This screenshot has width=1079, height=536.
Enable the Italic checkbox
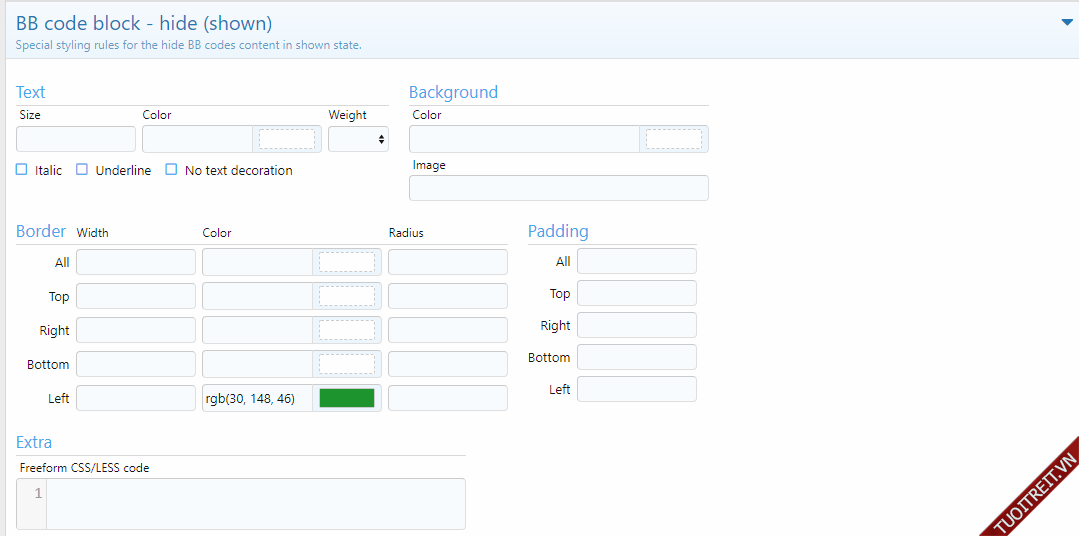22,170
